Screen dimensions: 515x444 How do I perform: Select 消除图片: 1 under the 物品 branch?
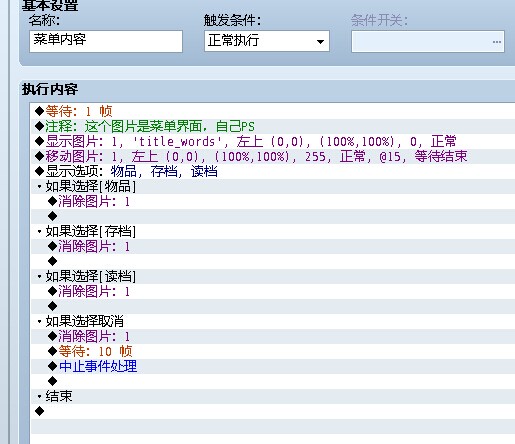pos(273,201)
